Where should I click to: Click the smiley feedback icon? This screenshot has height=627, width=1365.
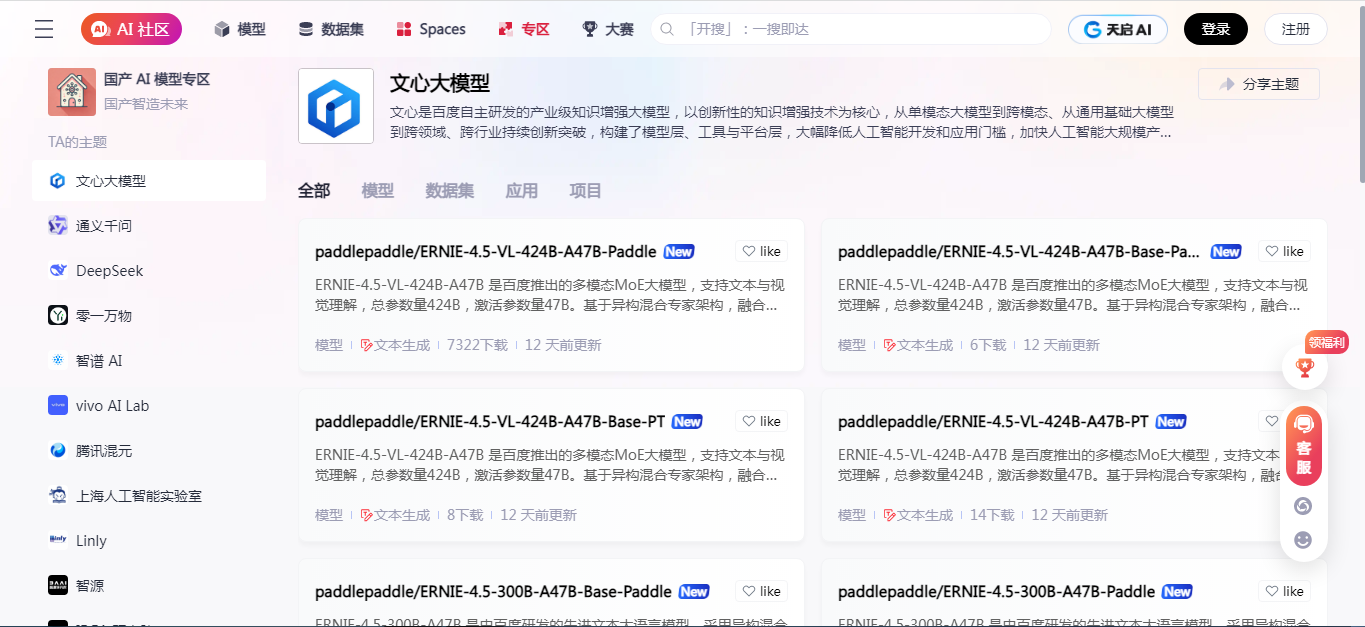point(1303,540)
